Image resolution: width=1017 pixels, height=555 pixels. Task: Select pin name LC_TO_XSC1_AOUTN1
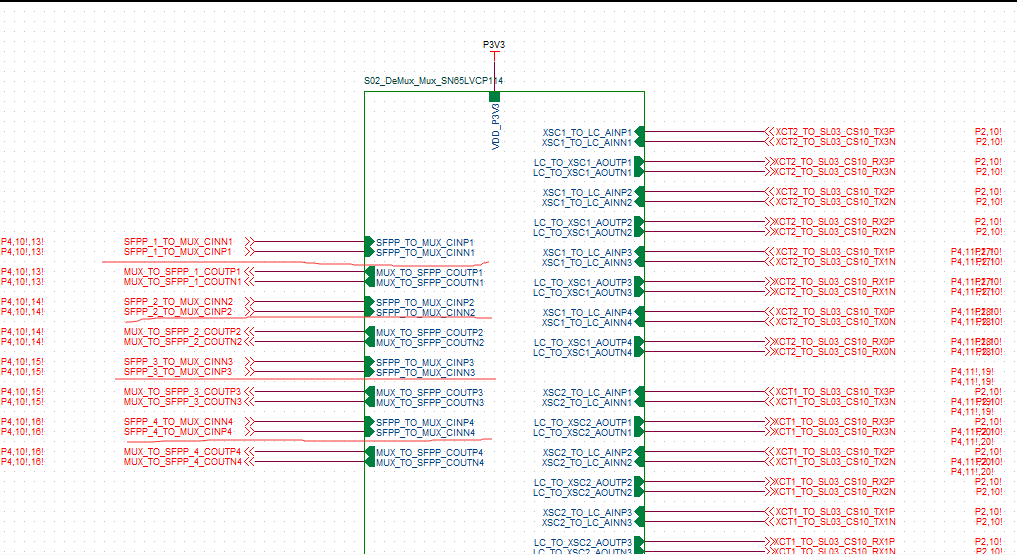582,172
